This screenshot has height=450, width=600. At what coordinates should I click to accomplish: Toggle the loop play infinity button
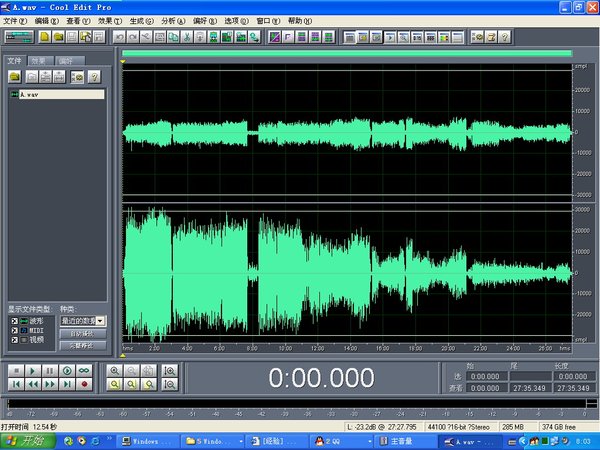click(84, 370)
